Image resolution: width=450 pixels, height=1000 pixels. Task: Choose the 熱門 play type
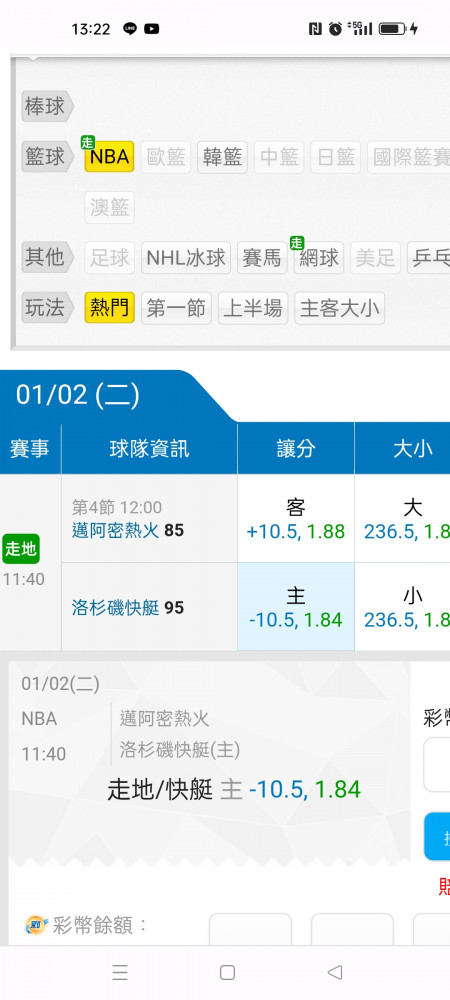click(x=110, y=308)
